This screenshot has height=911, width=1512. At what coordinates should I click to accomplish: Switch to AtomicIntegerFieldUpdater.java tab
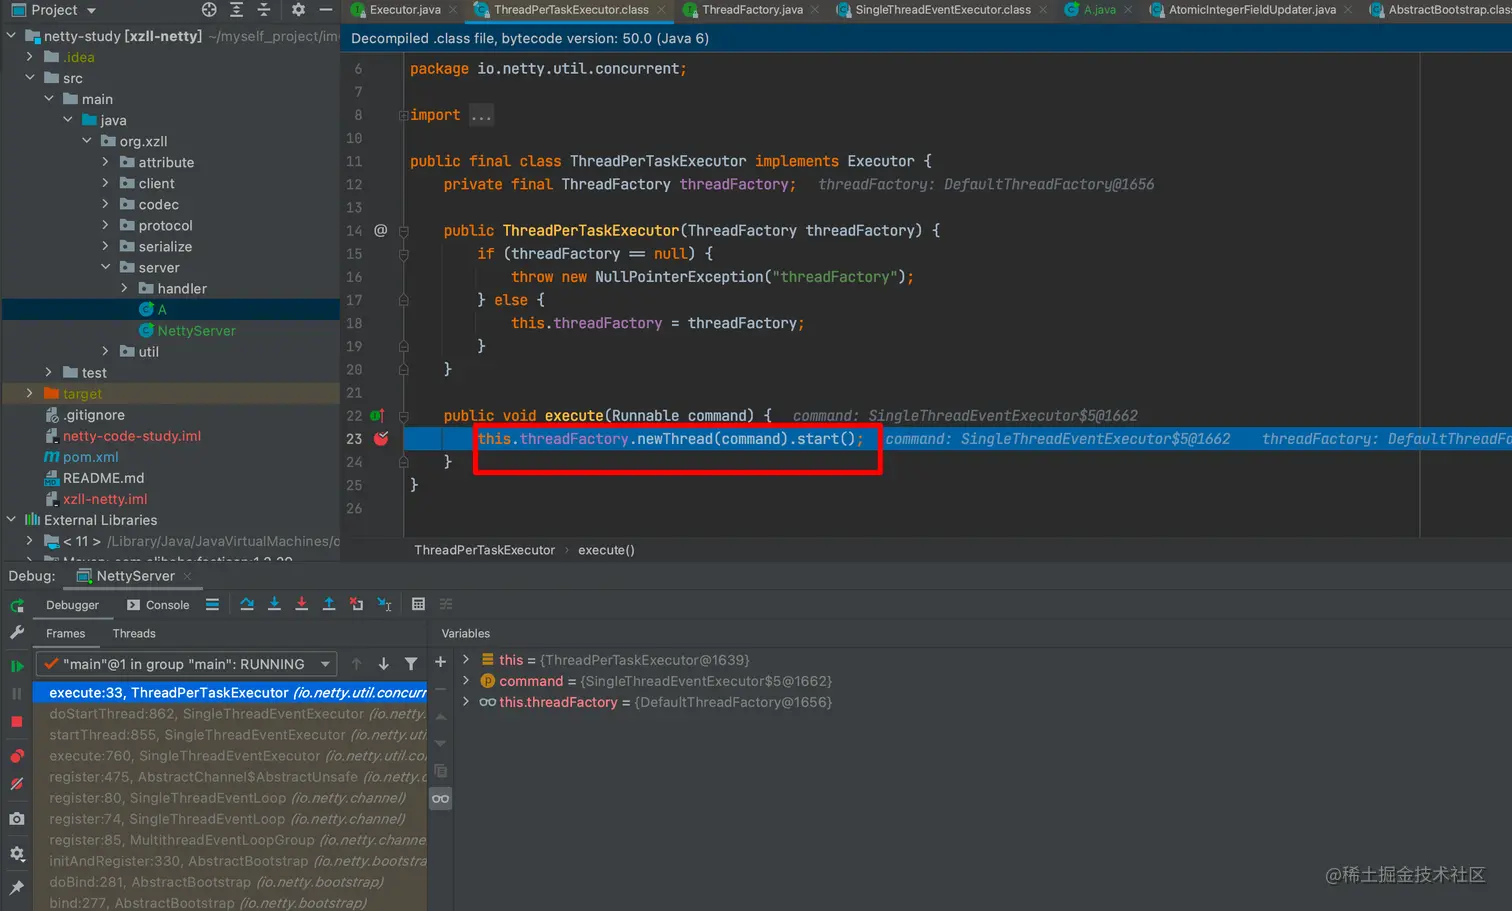click(x=1251, y=10)
